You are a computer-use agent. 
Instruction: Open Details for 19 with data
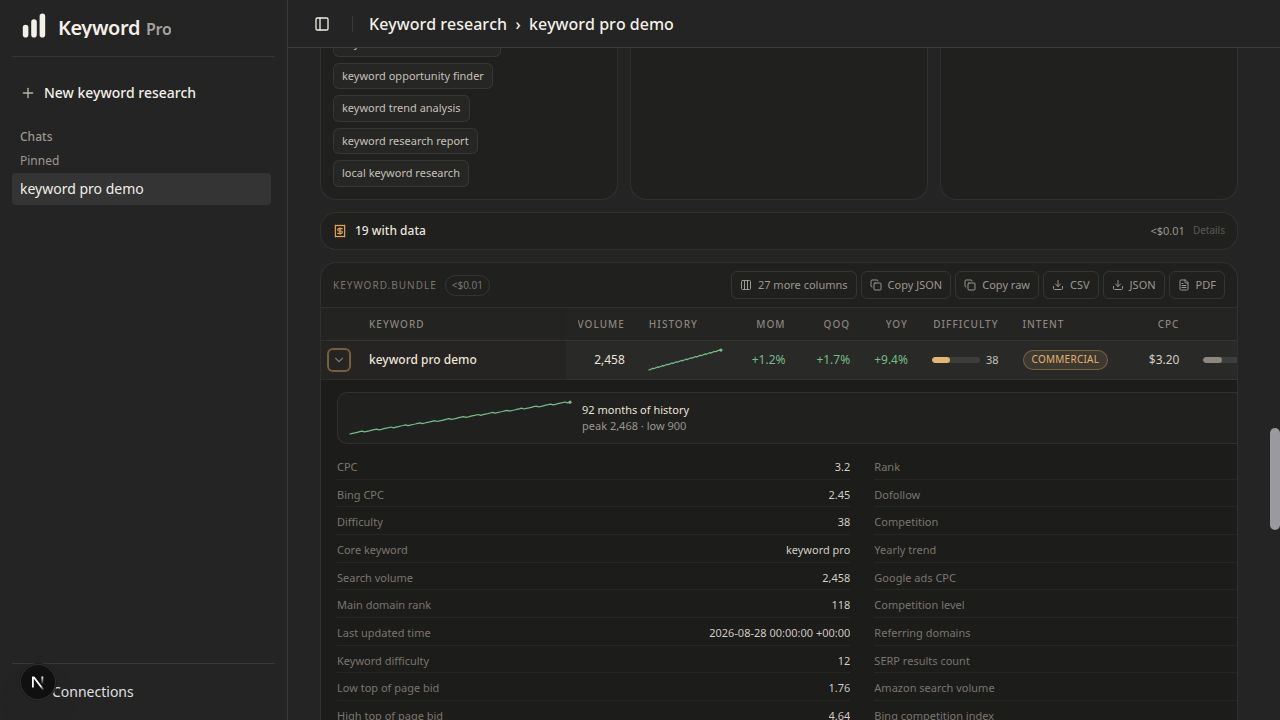1208,231
